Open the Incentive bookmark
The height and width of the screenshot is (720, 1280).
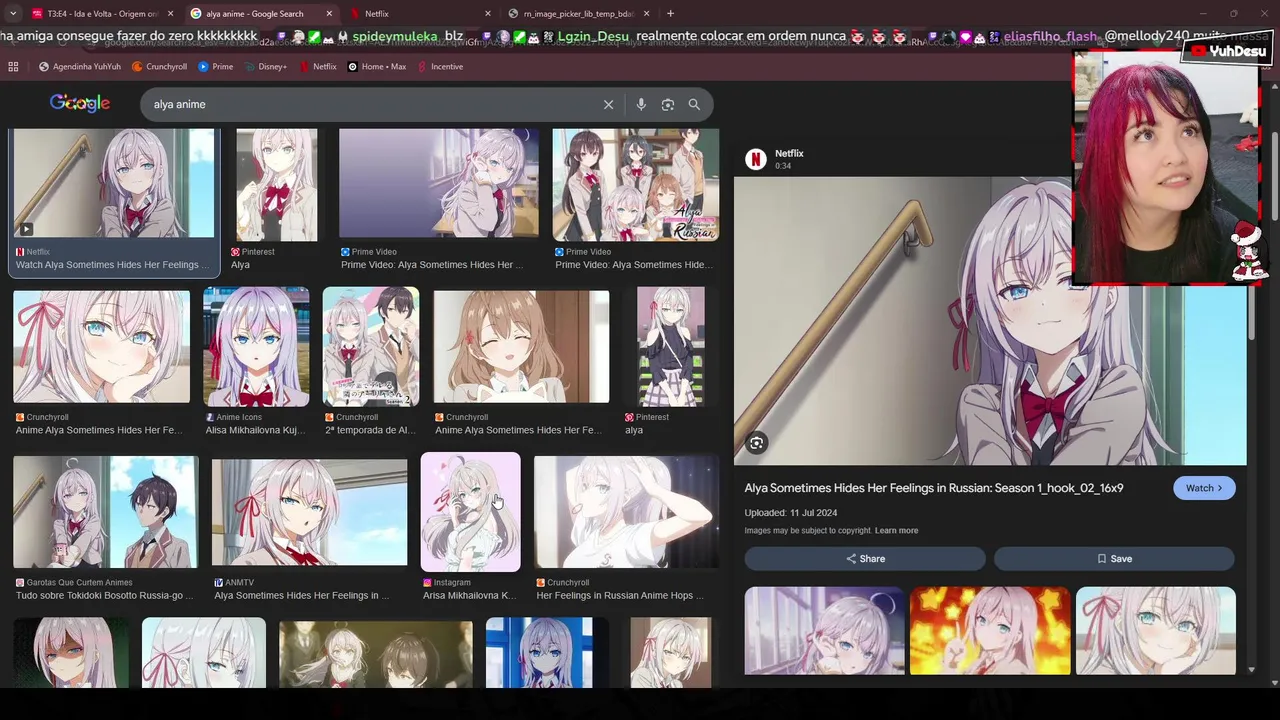pos(440,67)
